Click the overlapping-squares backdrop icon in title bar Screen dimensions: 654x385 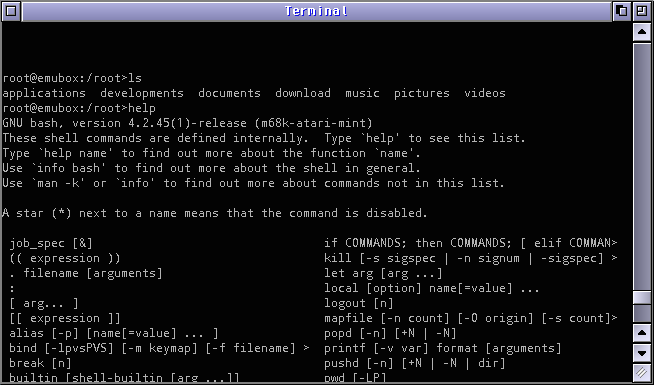pyautogui.click(x=622, y=11)
